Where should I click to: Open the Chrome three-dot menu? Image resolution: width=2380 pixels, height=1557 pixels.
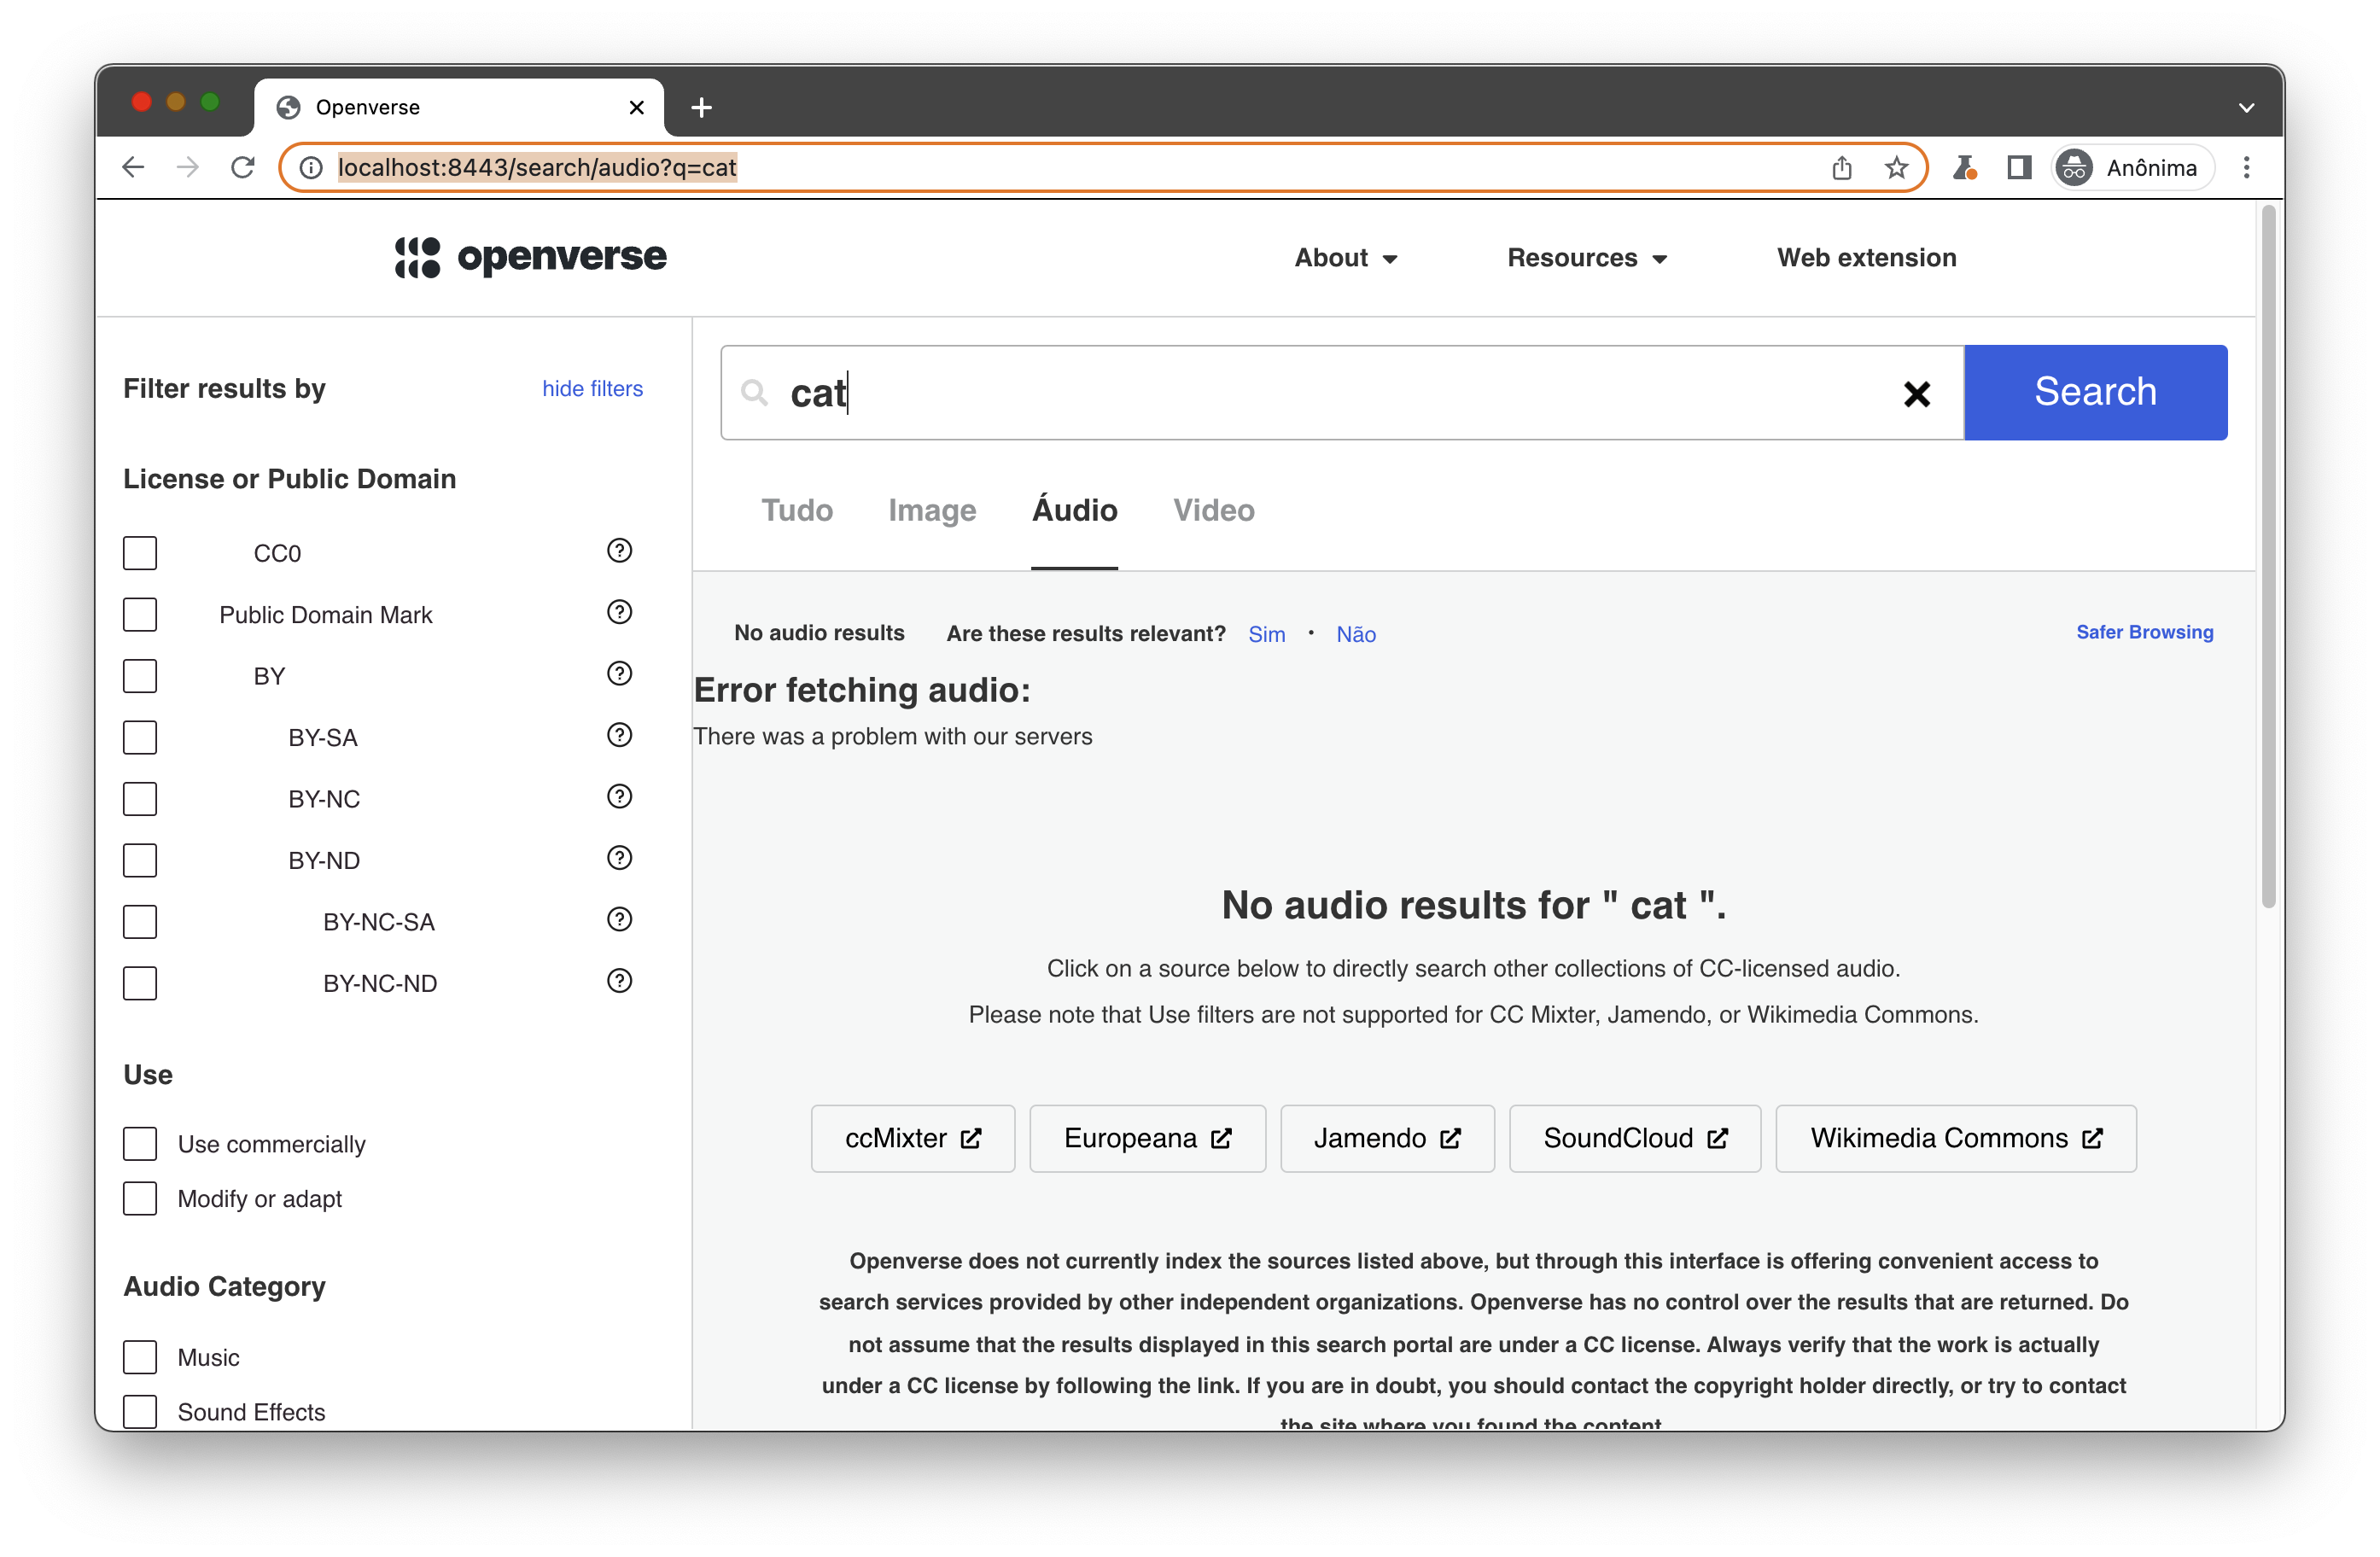click(2246, 167)
